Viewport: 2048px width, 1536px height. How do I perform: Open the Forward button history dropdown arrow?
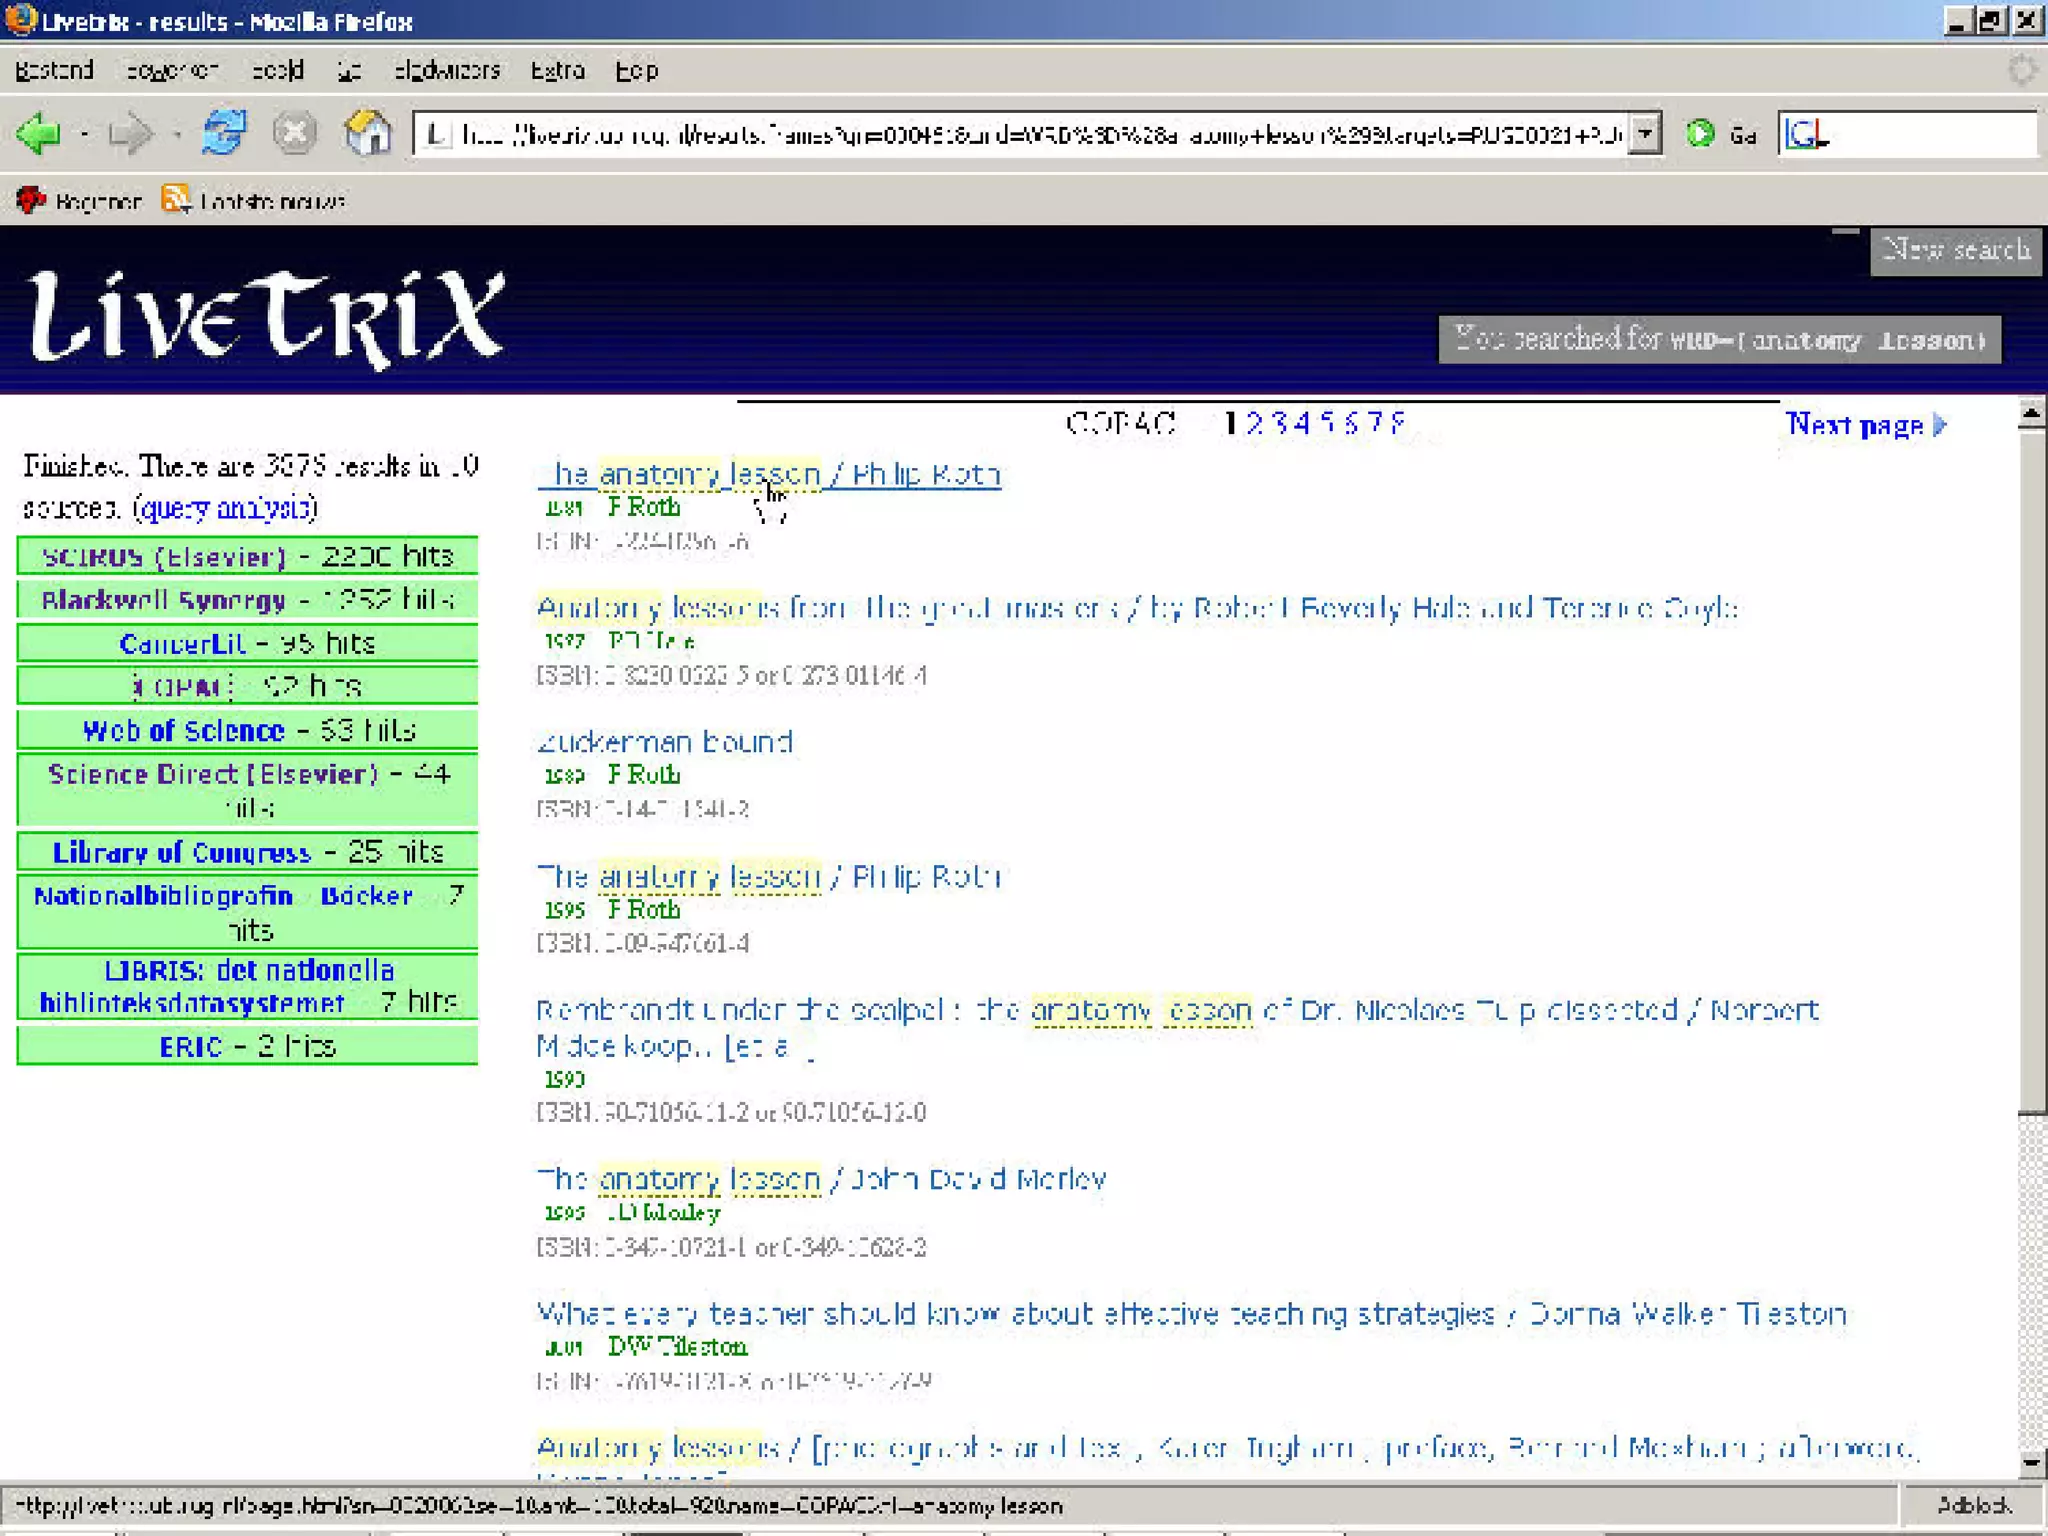click(x=176, y=134)
